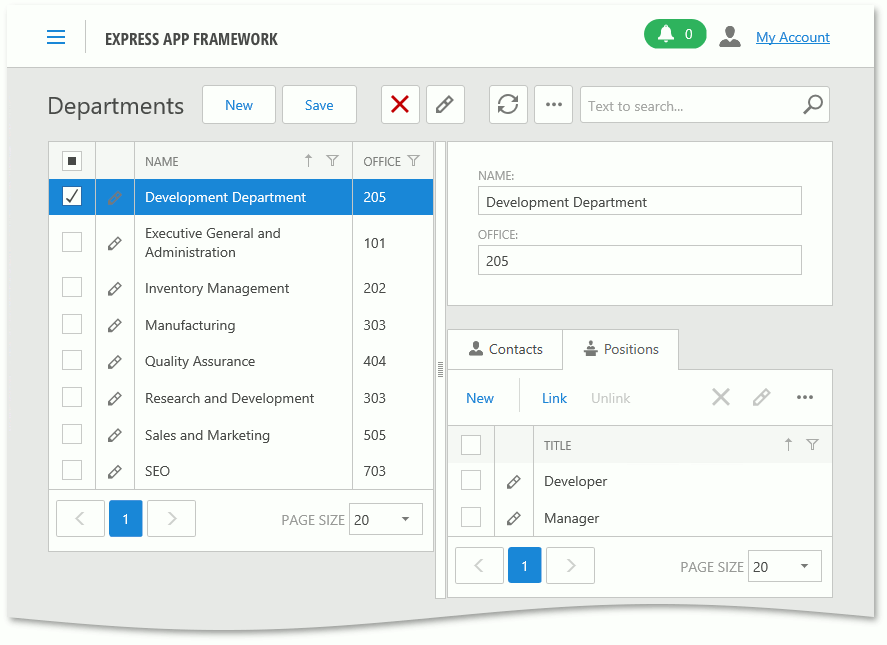Click the refresh icon in Departments toolbar
The image size is (887, 645).
click(508, 105)
